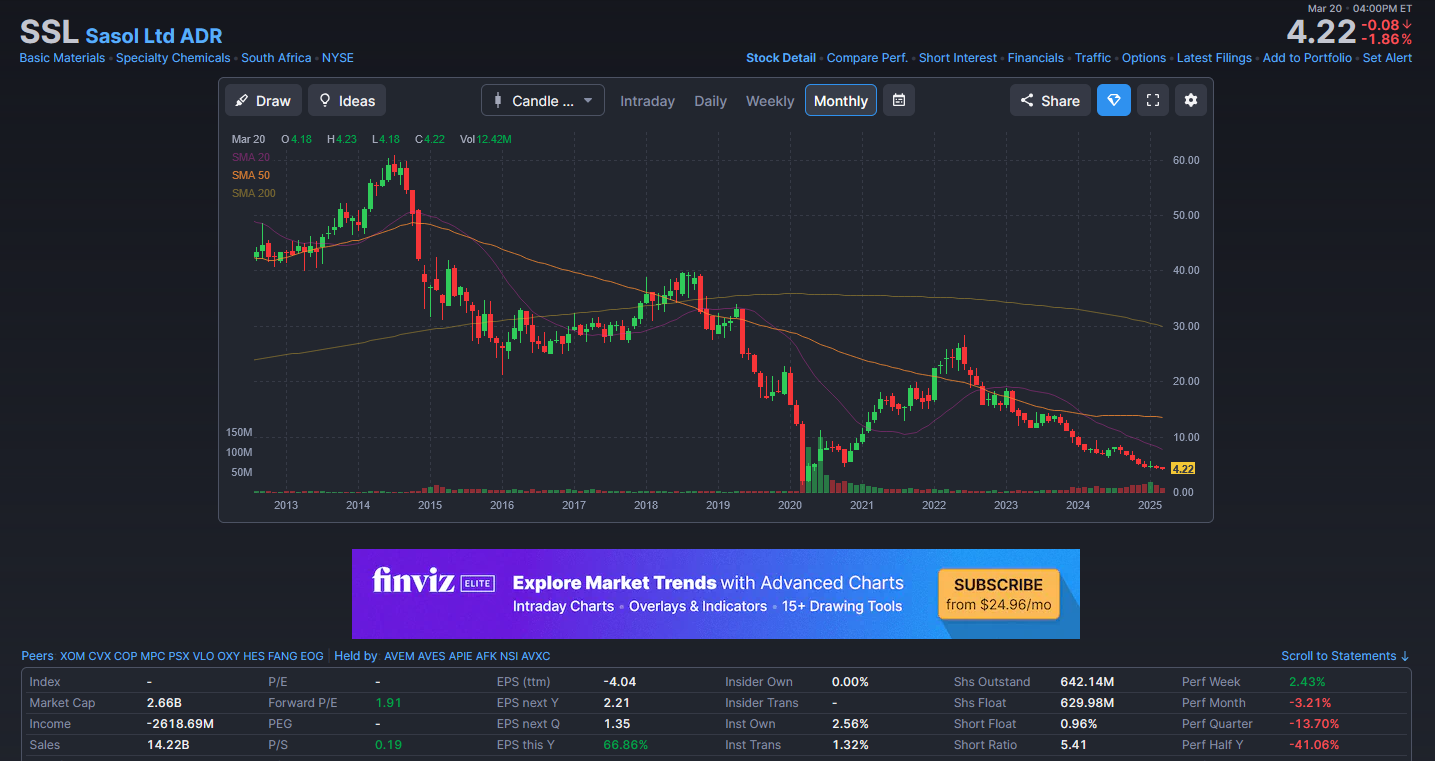
Task: Toggle the SMA 20 overlay label
Action: click(250, 157)
